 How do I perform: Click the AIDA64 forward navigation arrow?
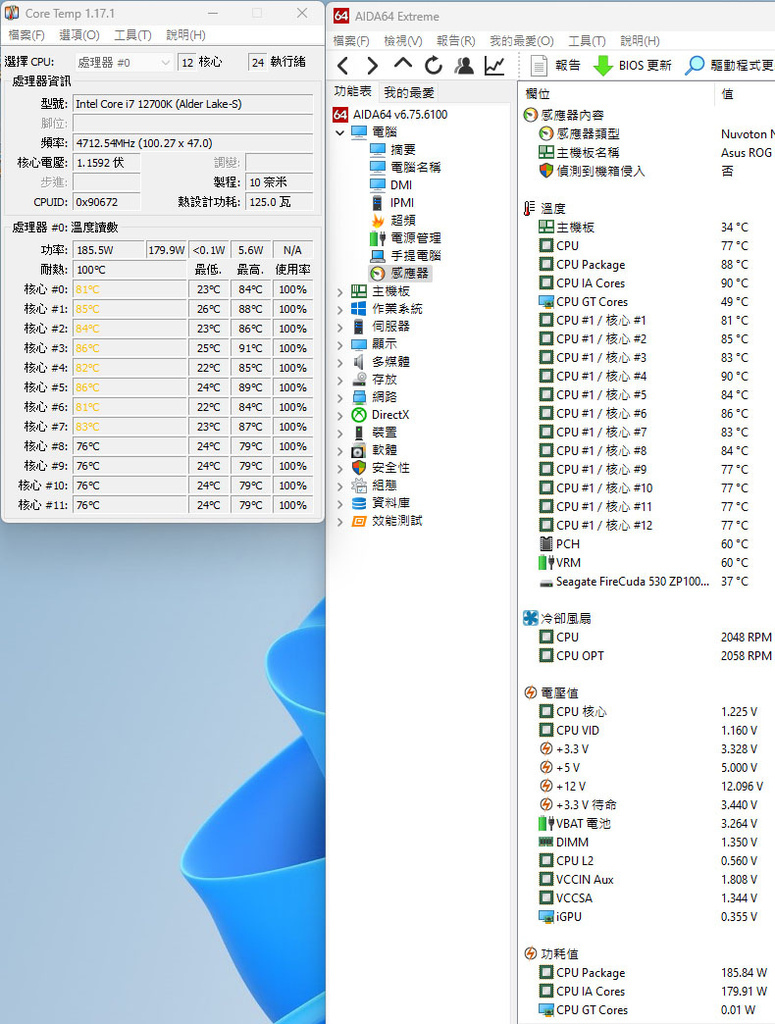coord(372,65)
